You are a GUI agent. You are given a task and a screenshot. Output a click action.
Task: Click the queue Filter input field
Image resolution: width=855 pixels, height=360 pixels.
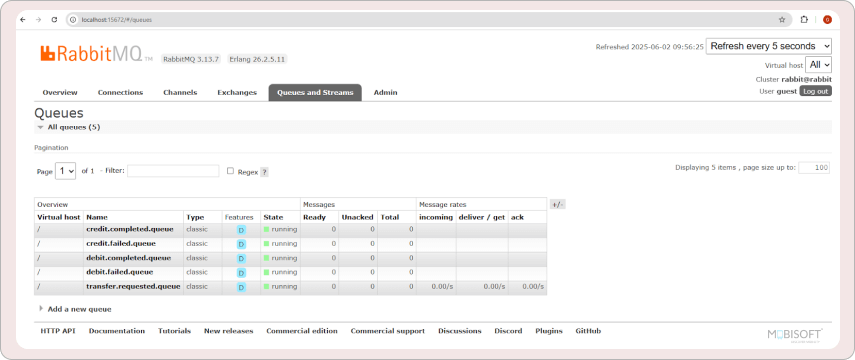click(x=173, y=171)
